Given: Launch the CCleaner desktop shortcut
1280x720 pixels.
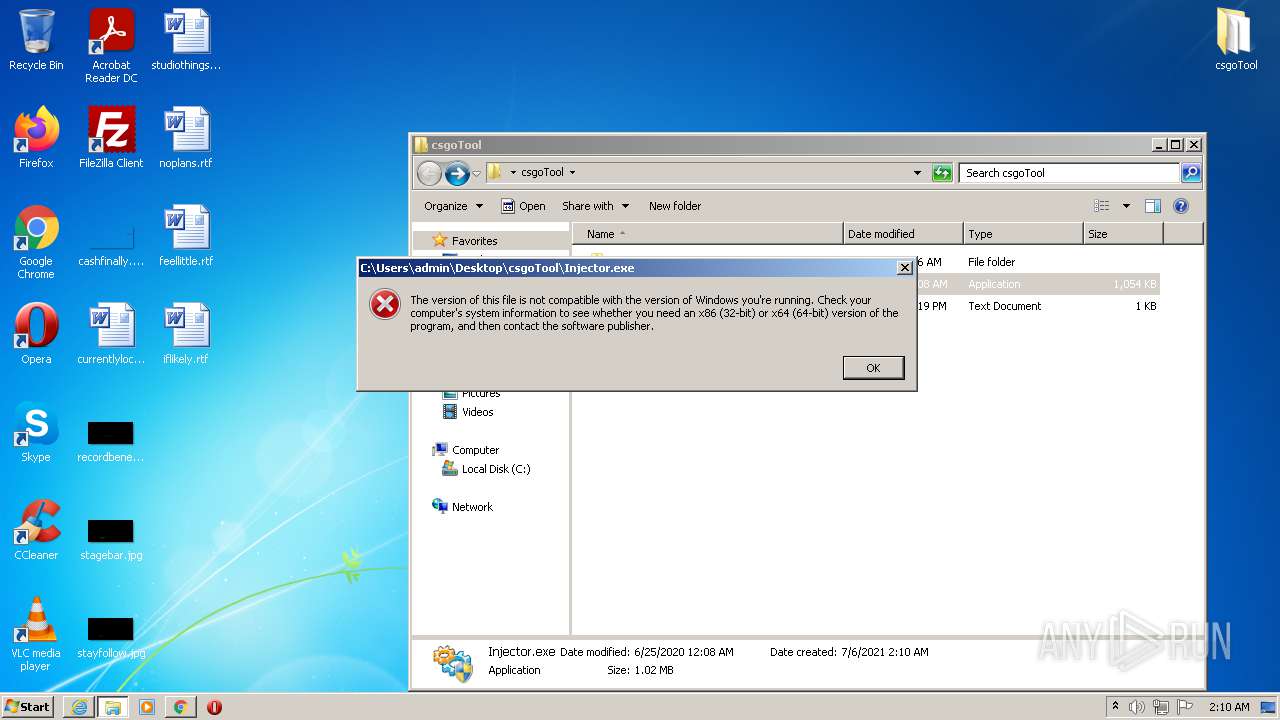Looking at the screenshot, I should [36, 529].
